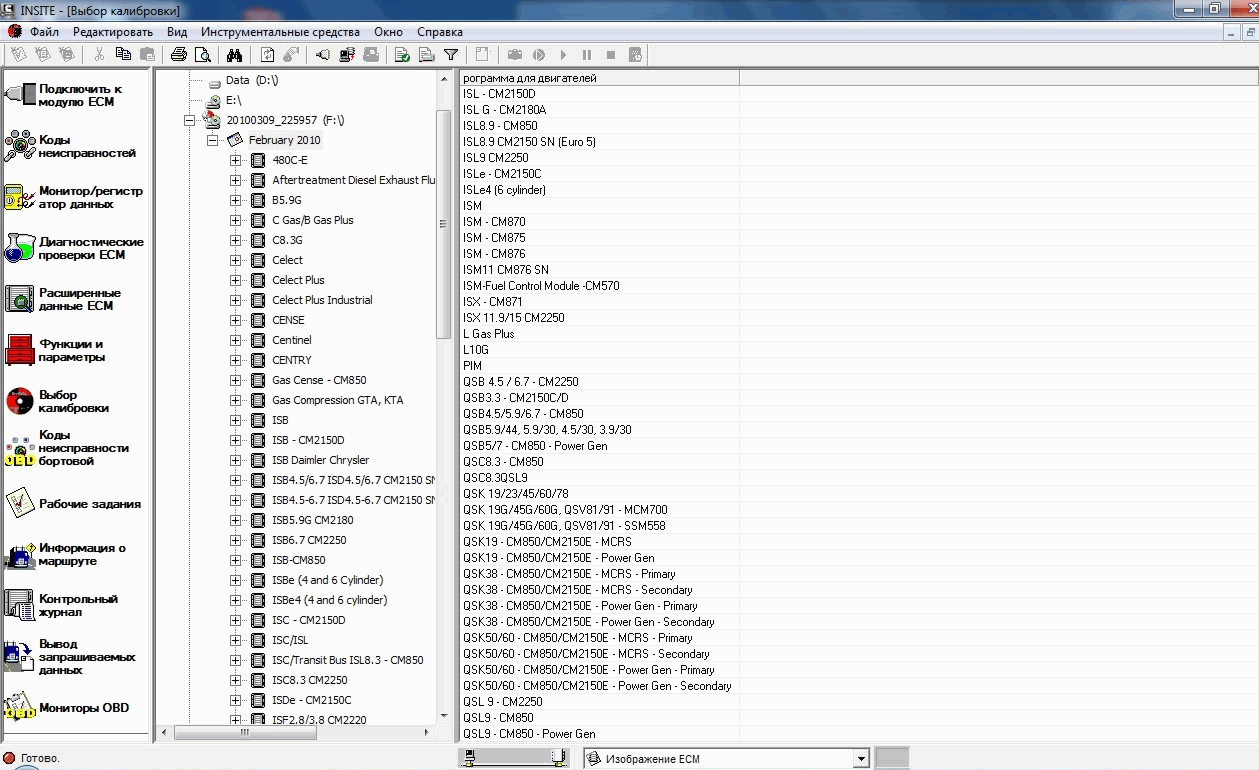Screen dimensions: 1259x770
Task: Collapse the 20100309_225957 (F:\) drive node
Action: point(190,120)
